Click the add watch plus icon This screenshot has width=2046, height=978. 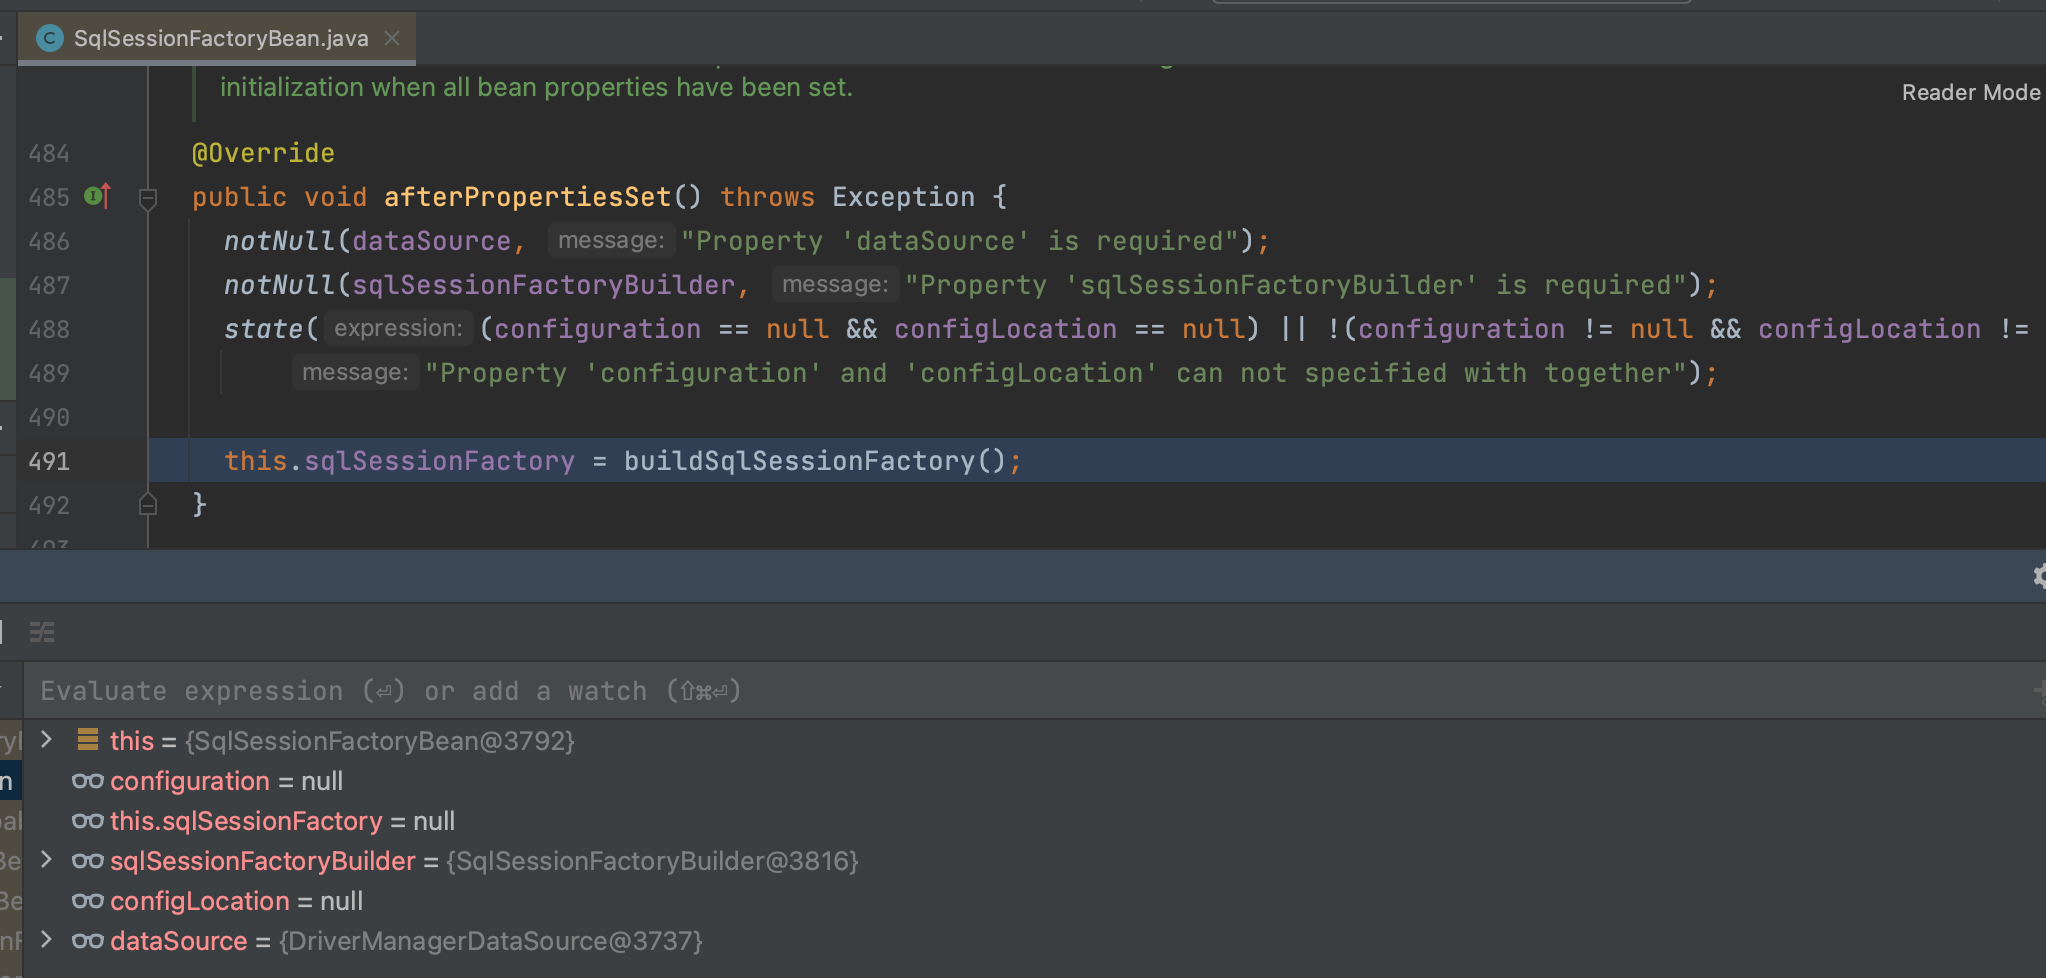(x=2038, y=690)
